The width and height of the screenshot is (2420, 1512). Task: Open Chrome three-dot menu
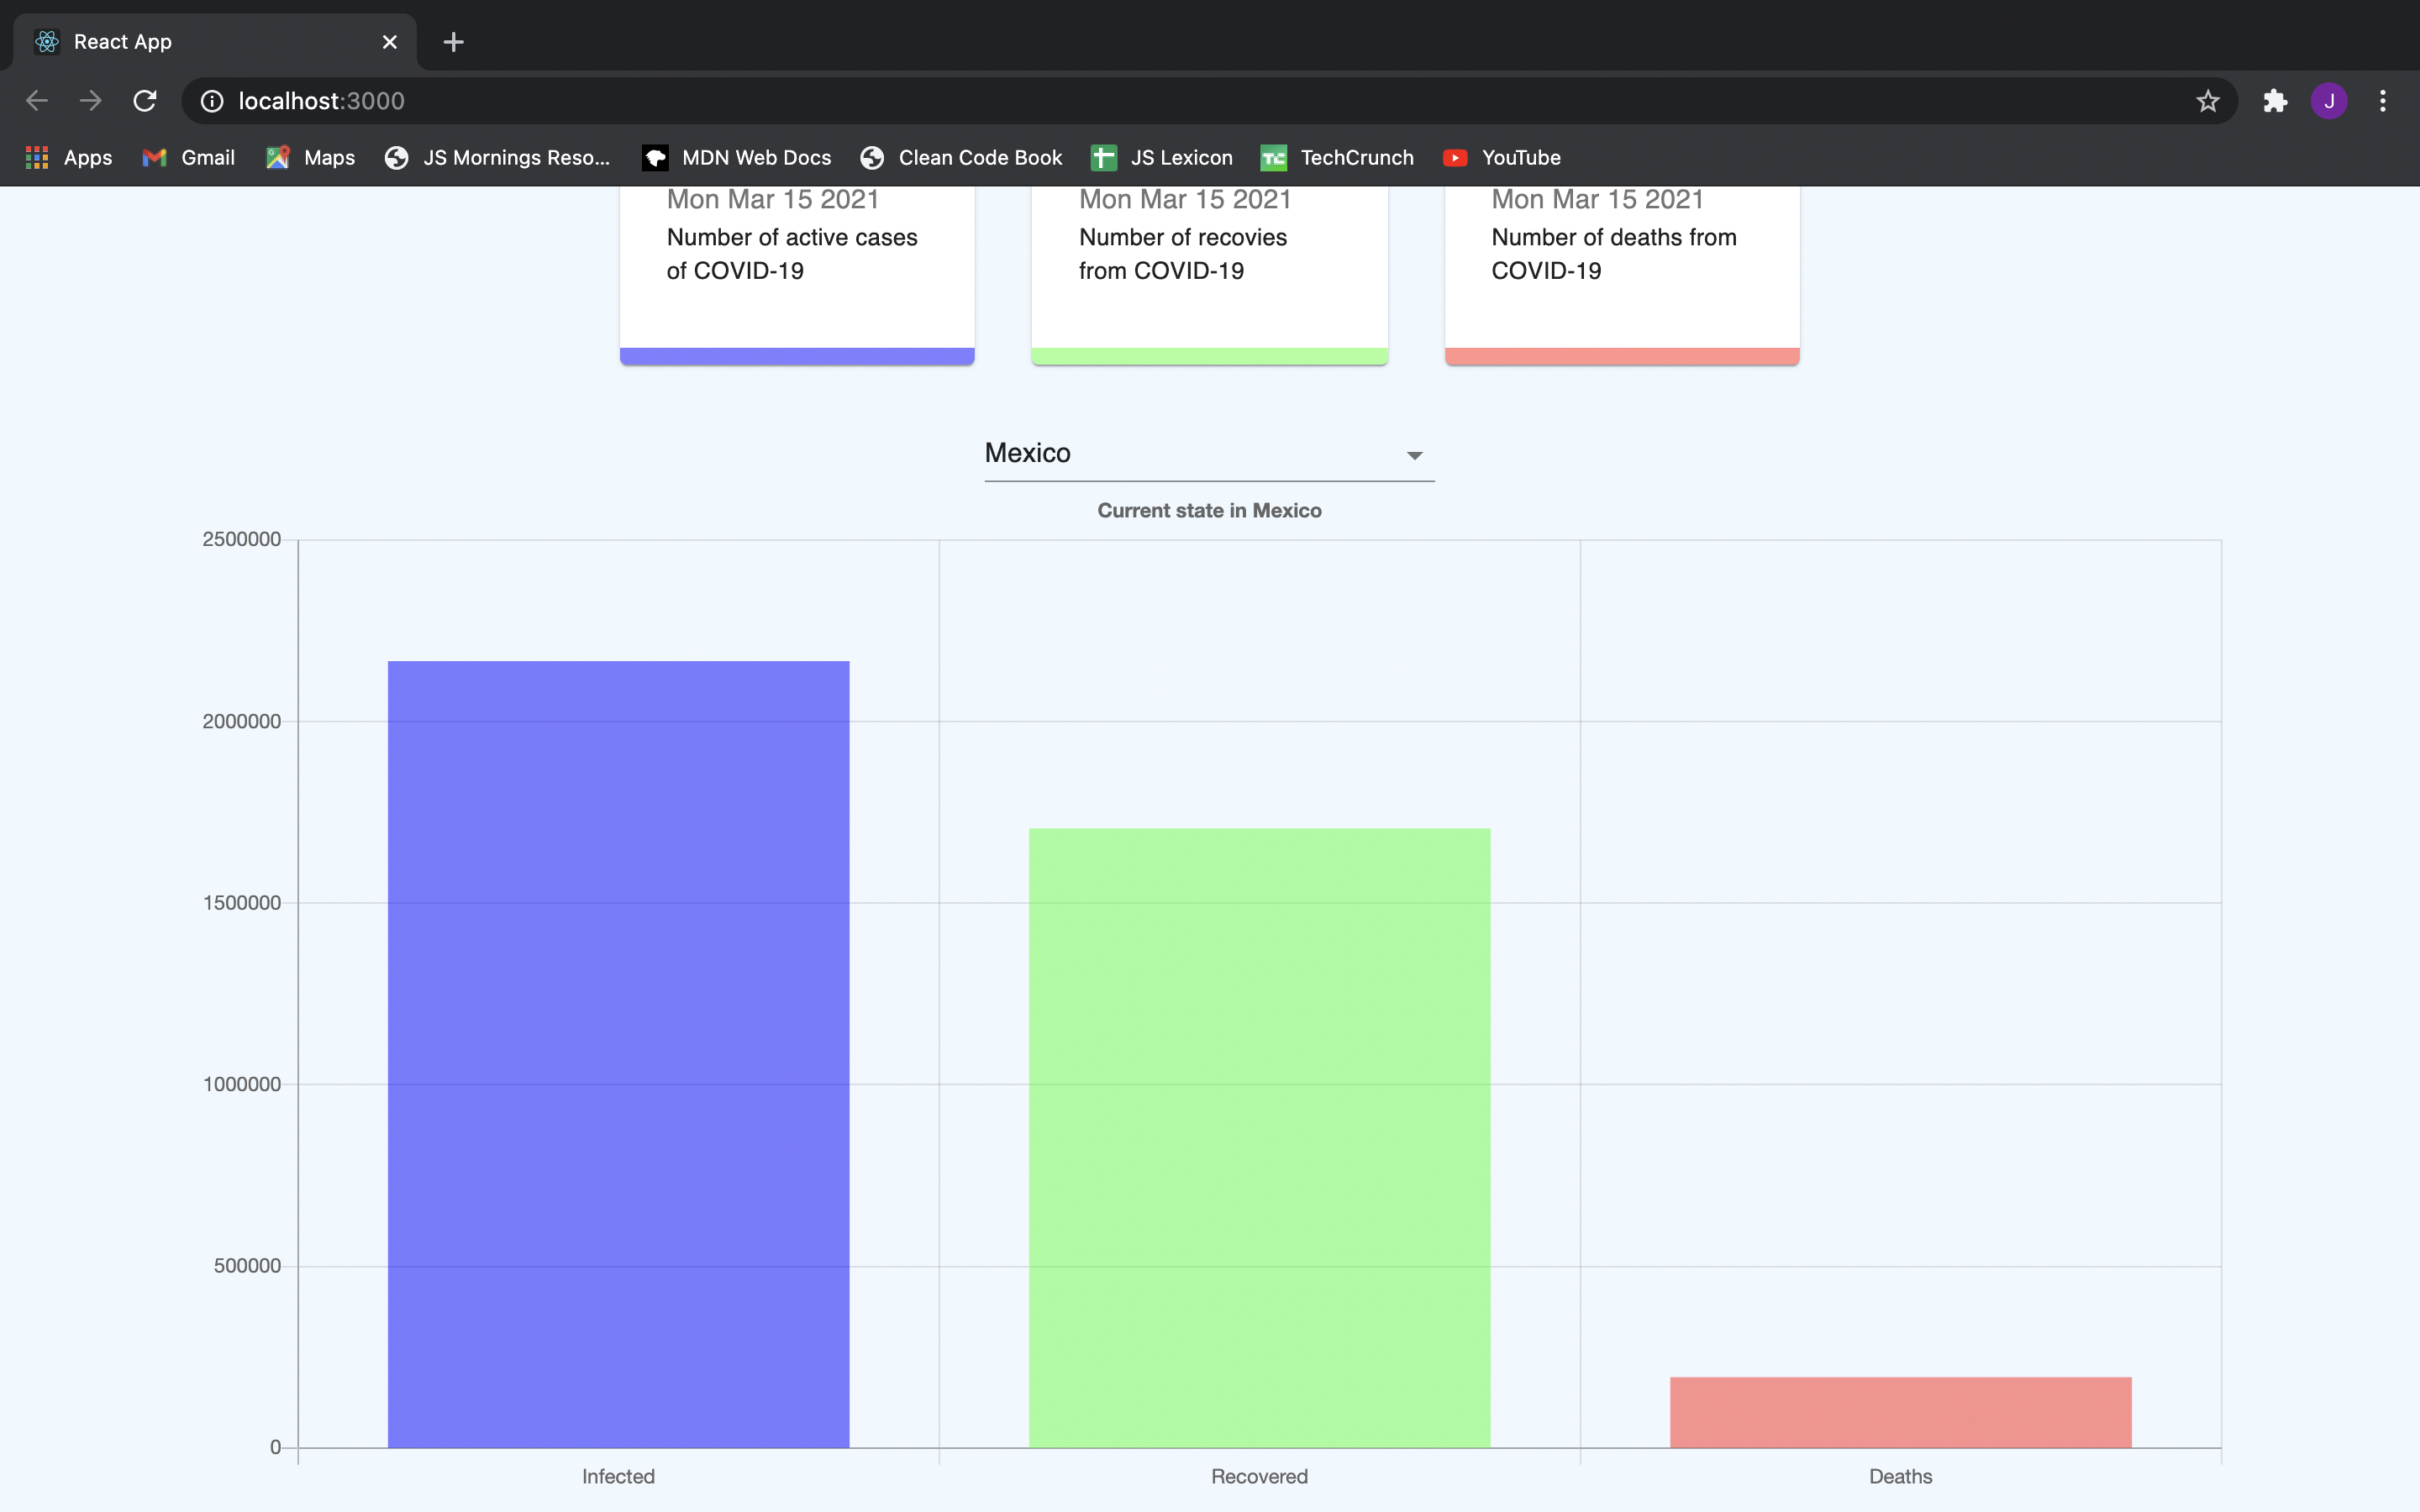(2383, 101)
